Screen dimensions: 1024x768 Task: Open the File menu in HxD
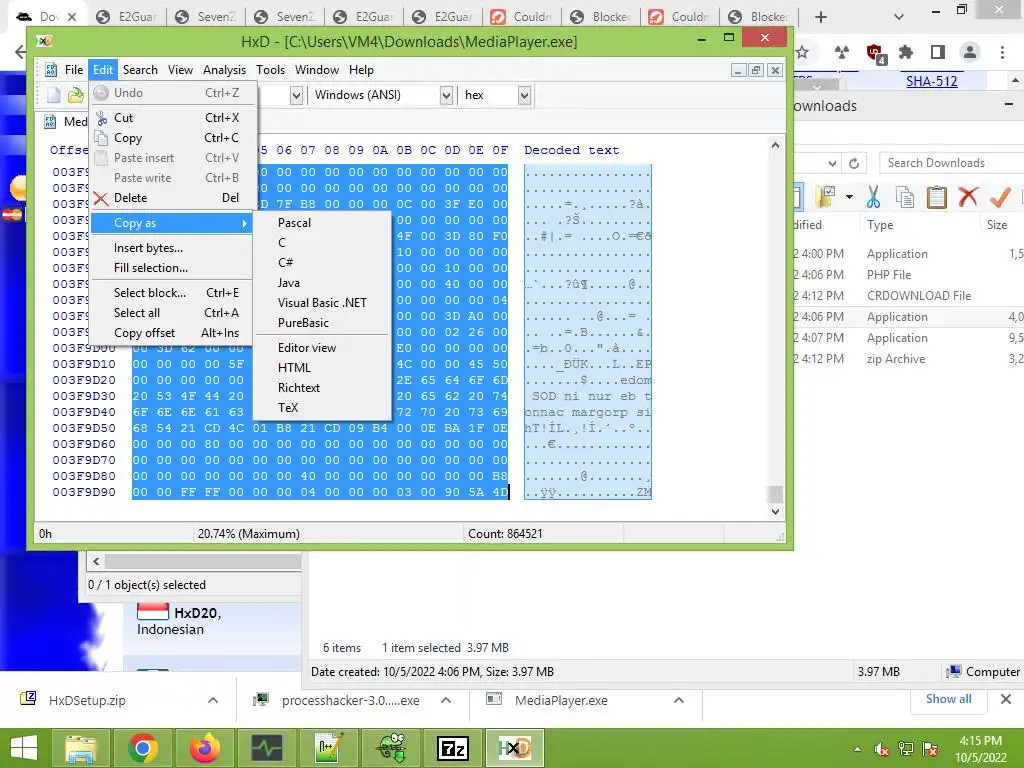(x=73, y=70)
